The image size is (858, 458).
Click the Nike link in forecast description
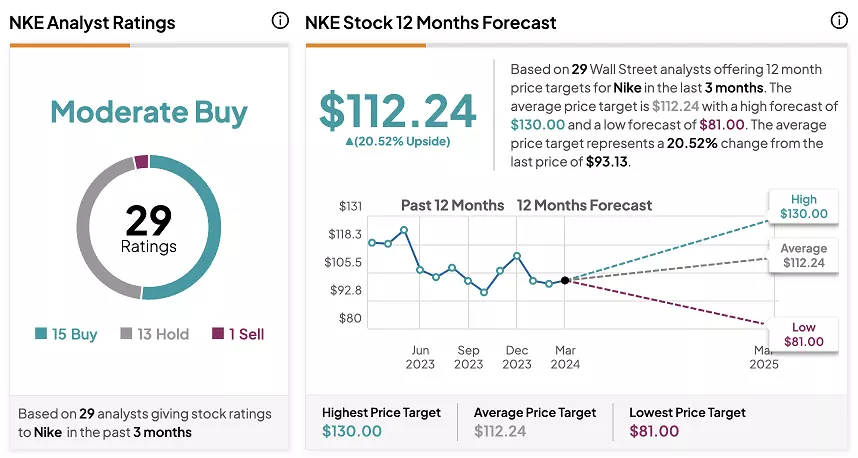click(627, 88)
